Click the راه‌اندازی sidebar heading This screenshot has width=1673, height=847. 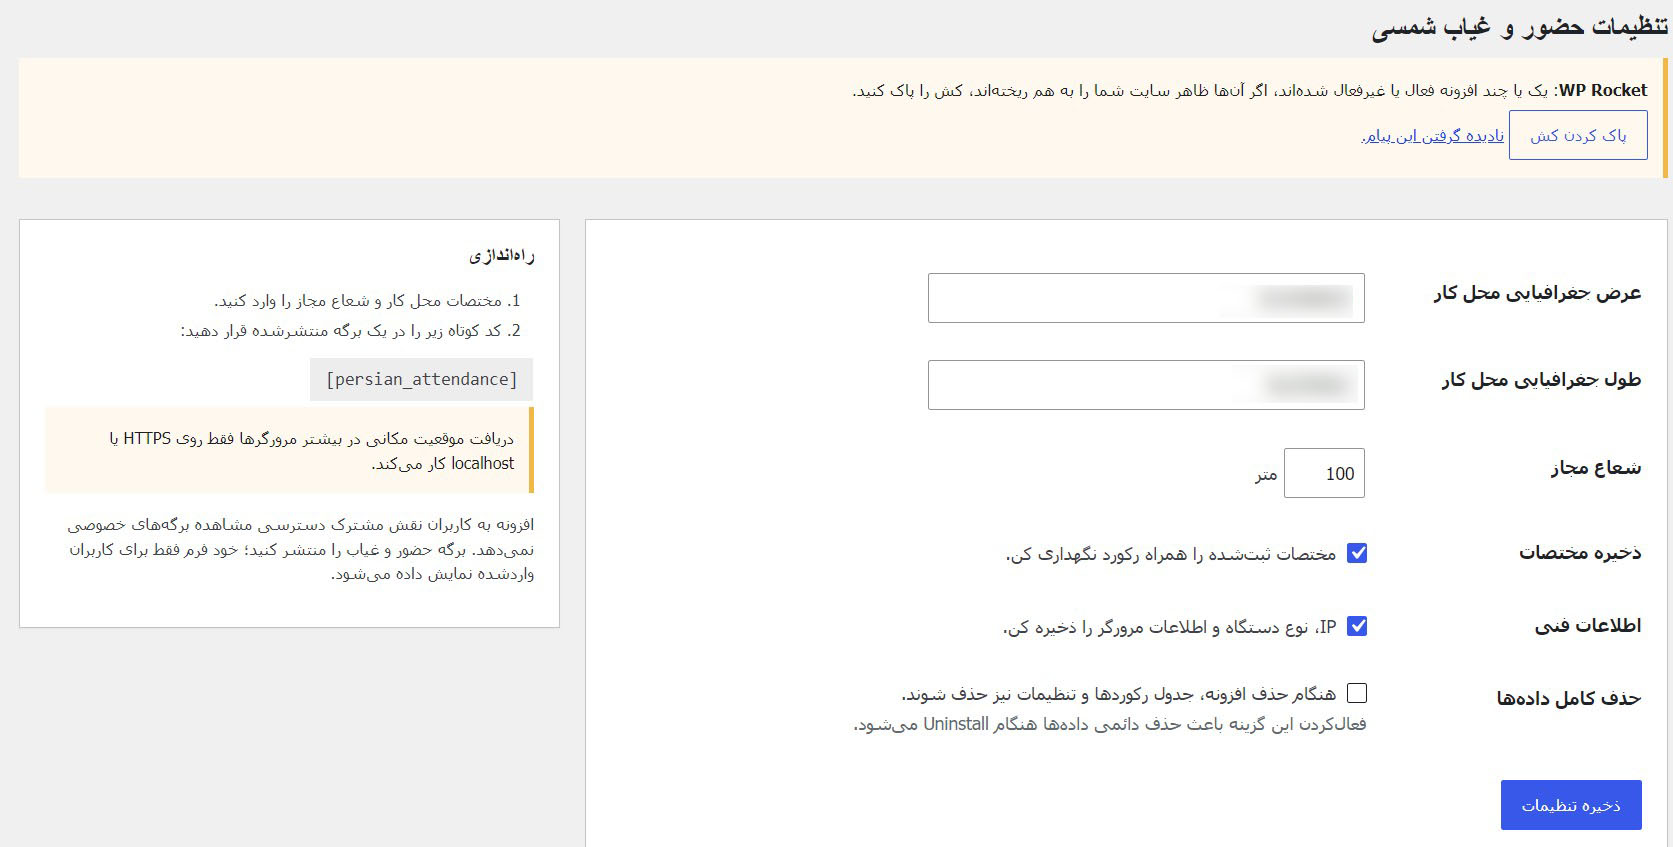502,256
